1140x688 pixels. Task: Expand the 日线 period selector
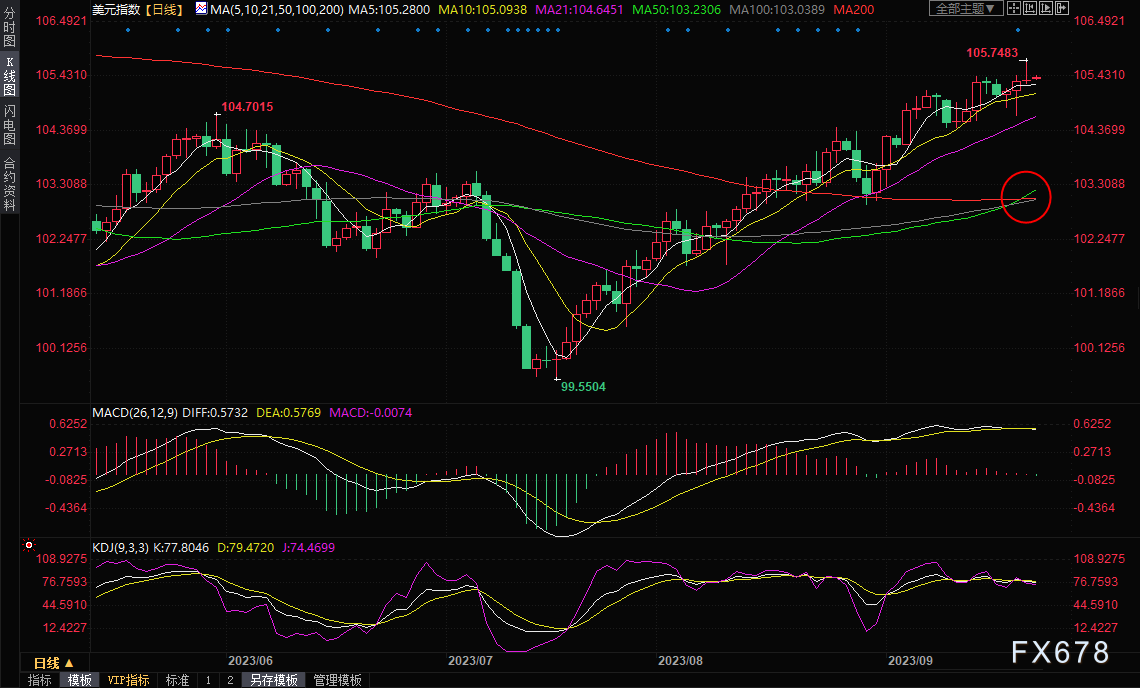coord(47,663)
